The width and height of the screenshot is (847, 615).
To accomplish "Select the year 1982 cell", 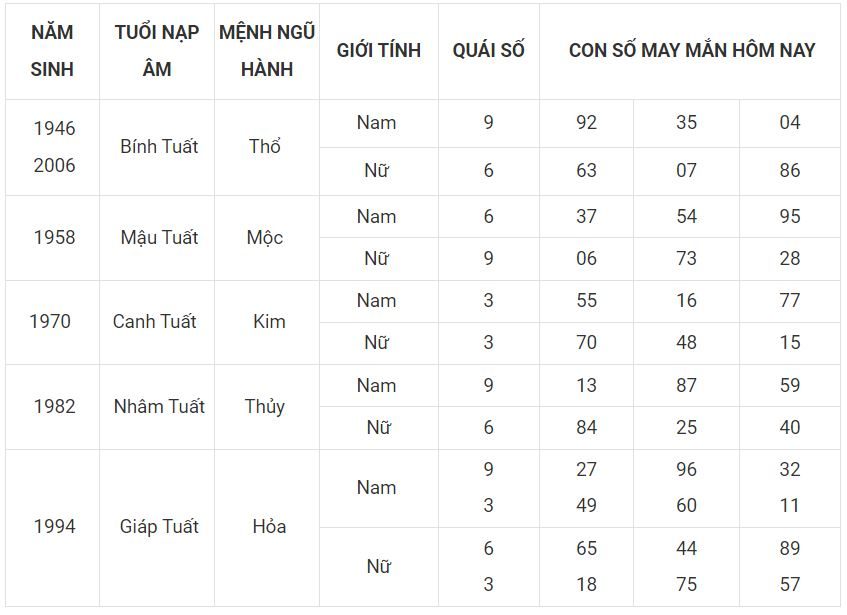I will 54,407.
